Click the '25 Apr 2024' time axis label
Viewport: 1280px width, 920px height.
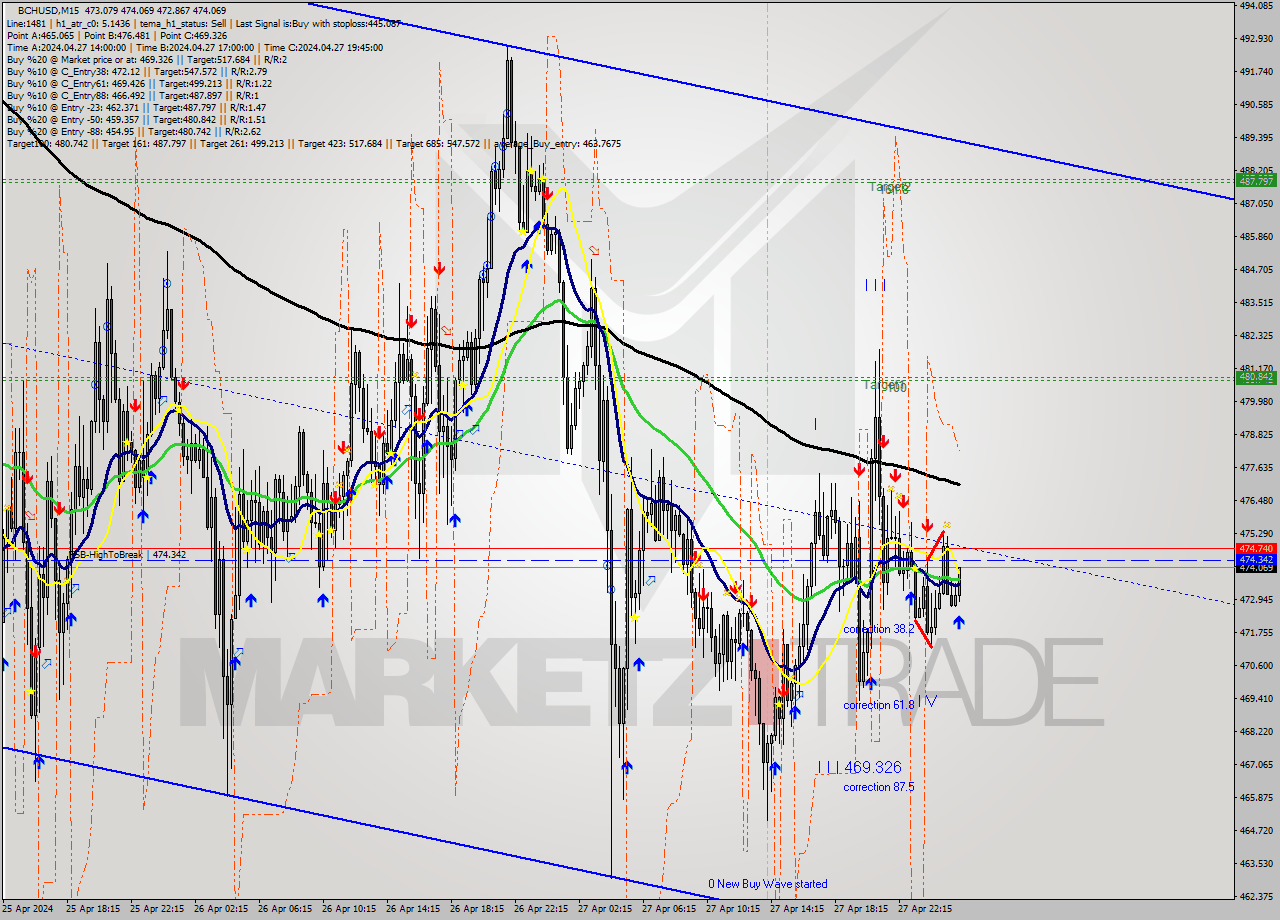point(26,909)
